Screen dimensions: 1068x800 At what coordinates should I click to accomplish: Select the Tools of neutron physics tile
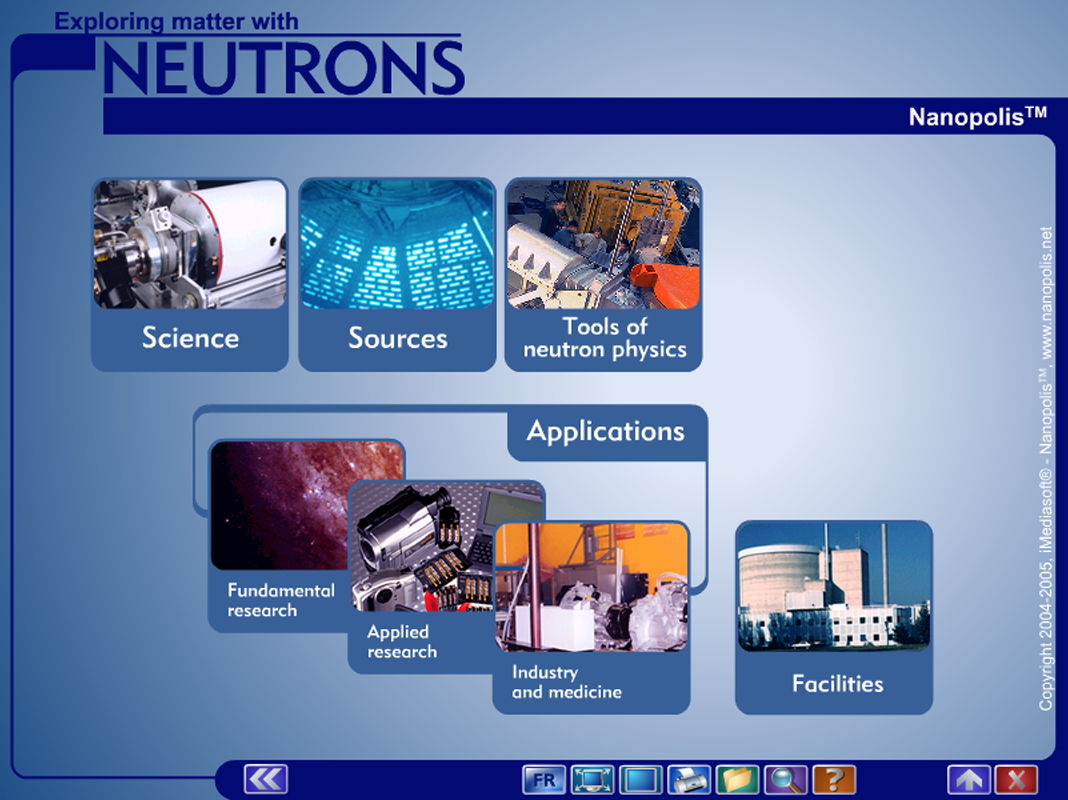tap(604, 275)
